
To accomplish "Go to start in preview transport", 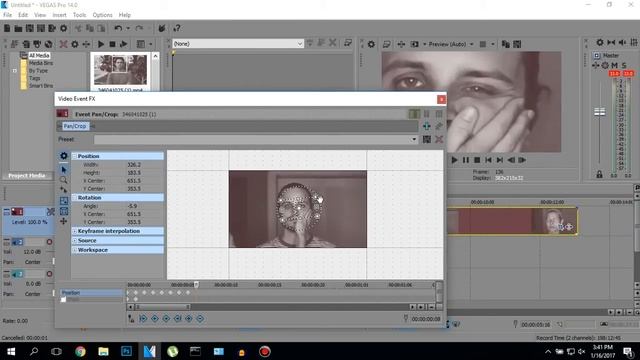I will click(x=488, y=160).
